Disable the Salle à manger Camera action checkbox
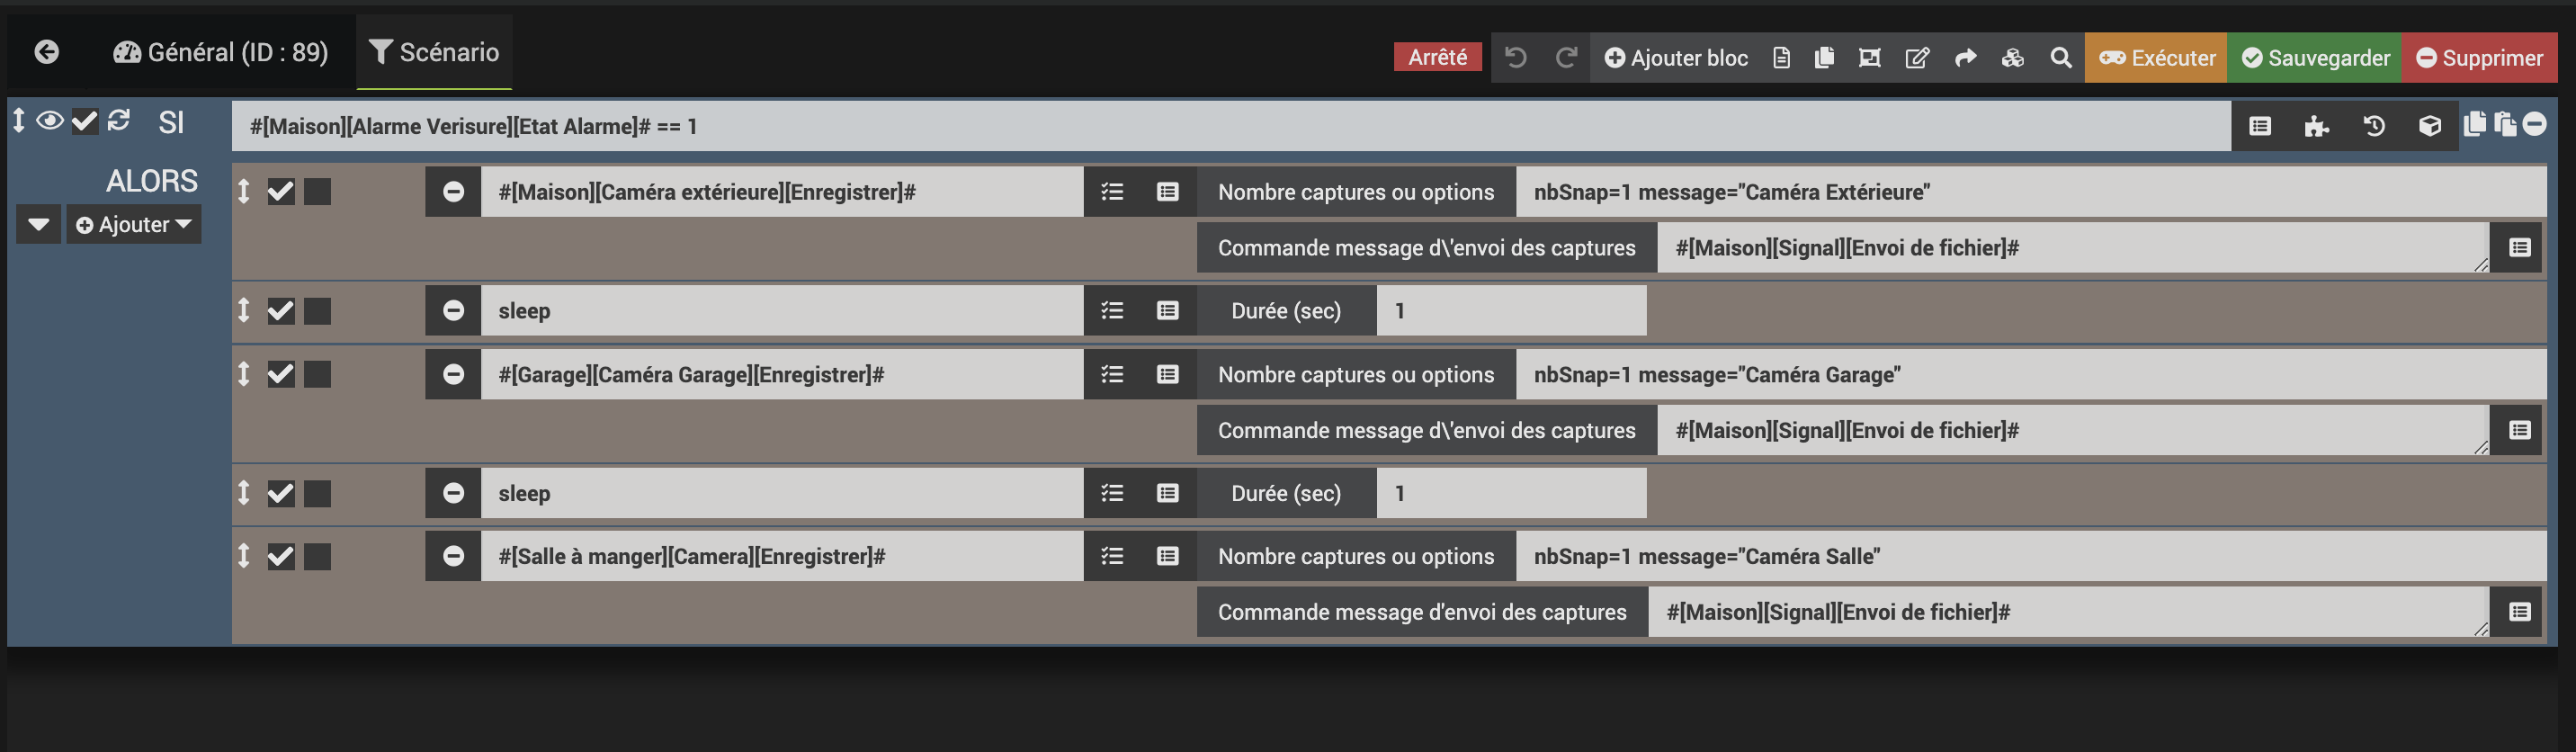The image size is (2576, 752). pos(281,557)
